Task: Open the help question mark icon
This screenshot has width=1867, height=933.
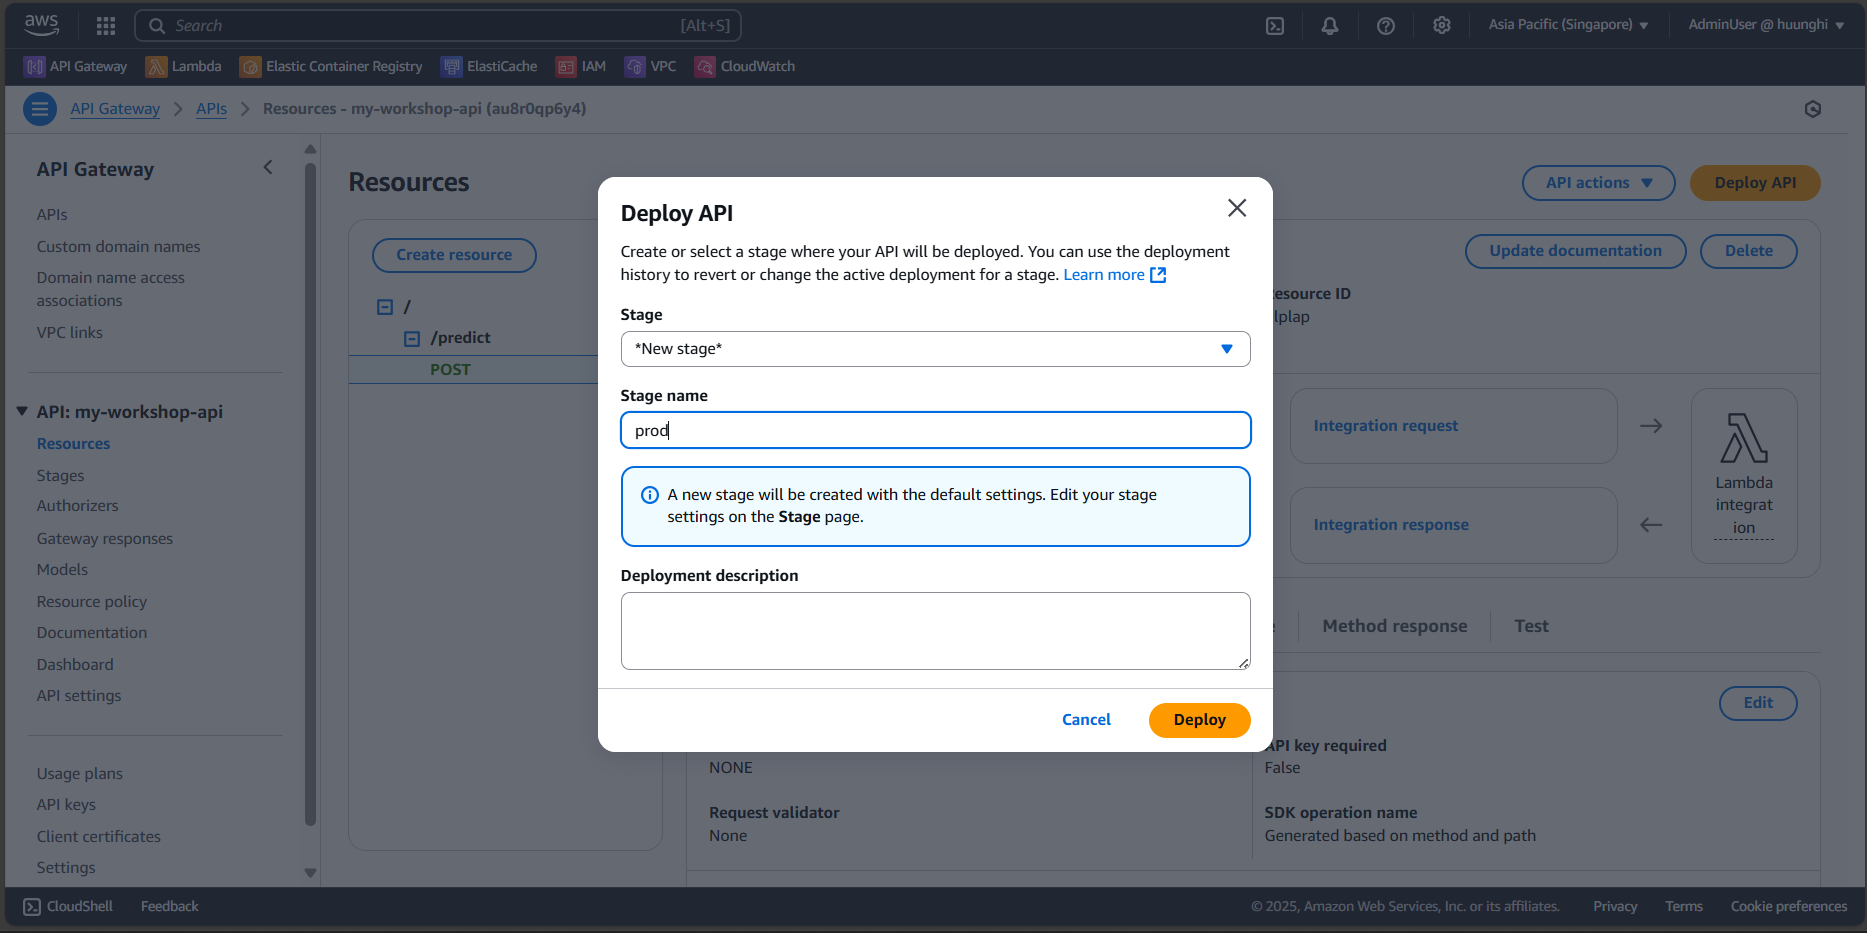Action: coord(1386,26)
